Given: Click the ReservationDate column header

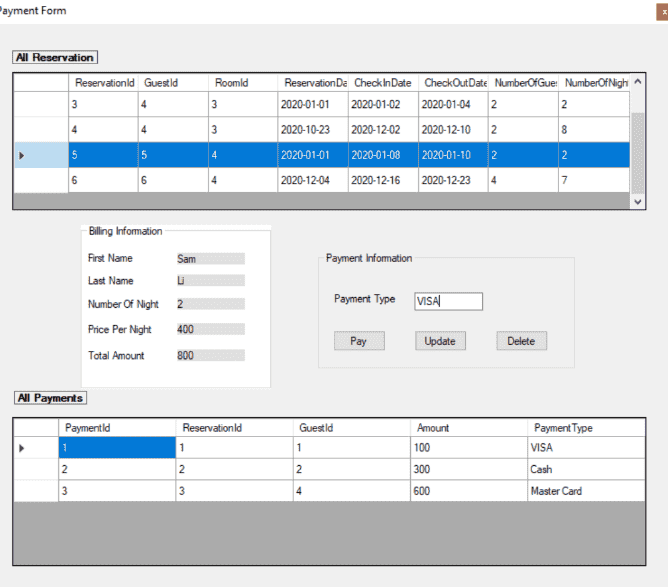Looking at the screenshot, I should 313,83.
